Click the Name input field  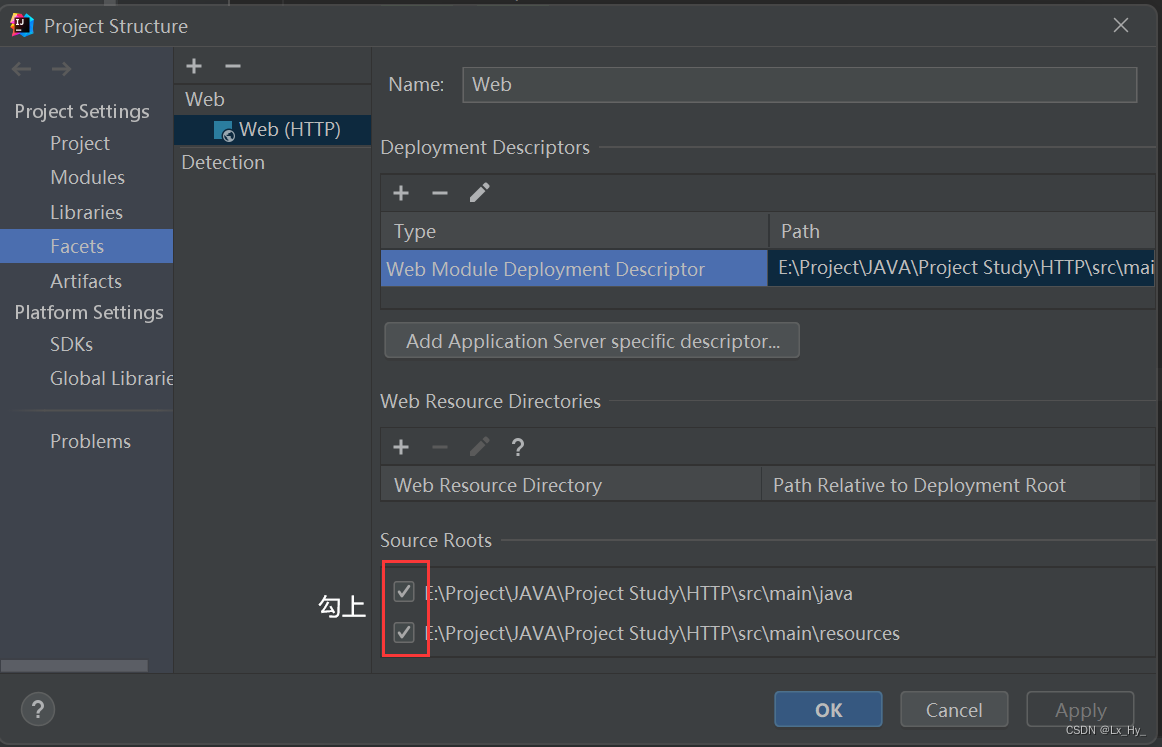(x=798, y=85)
